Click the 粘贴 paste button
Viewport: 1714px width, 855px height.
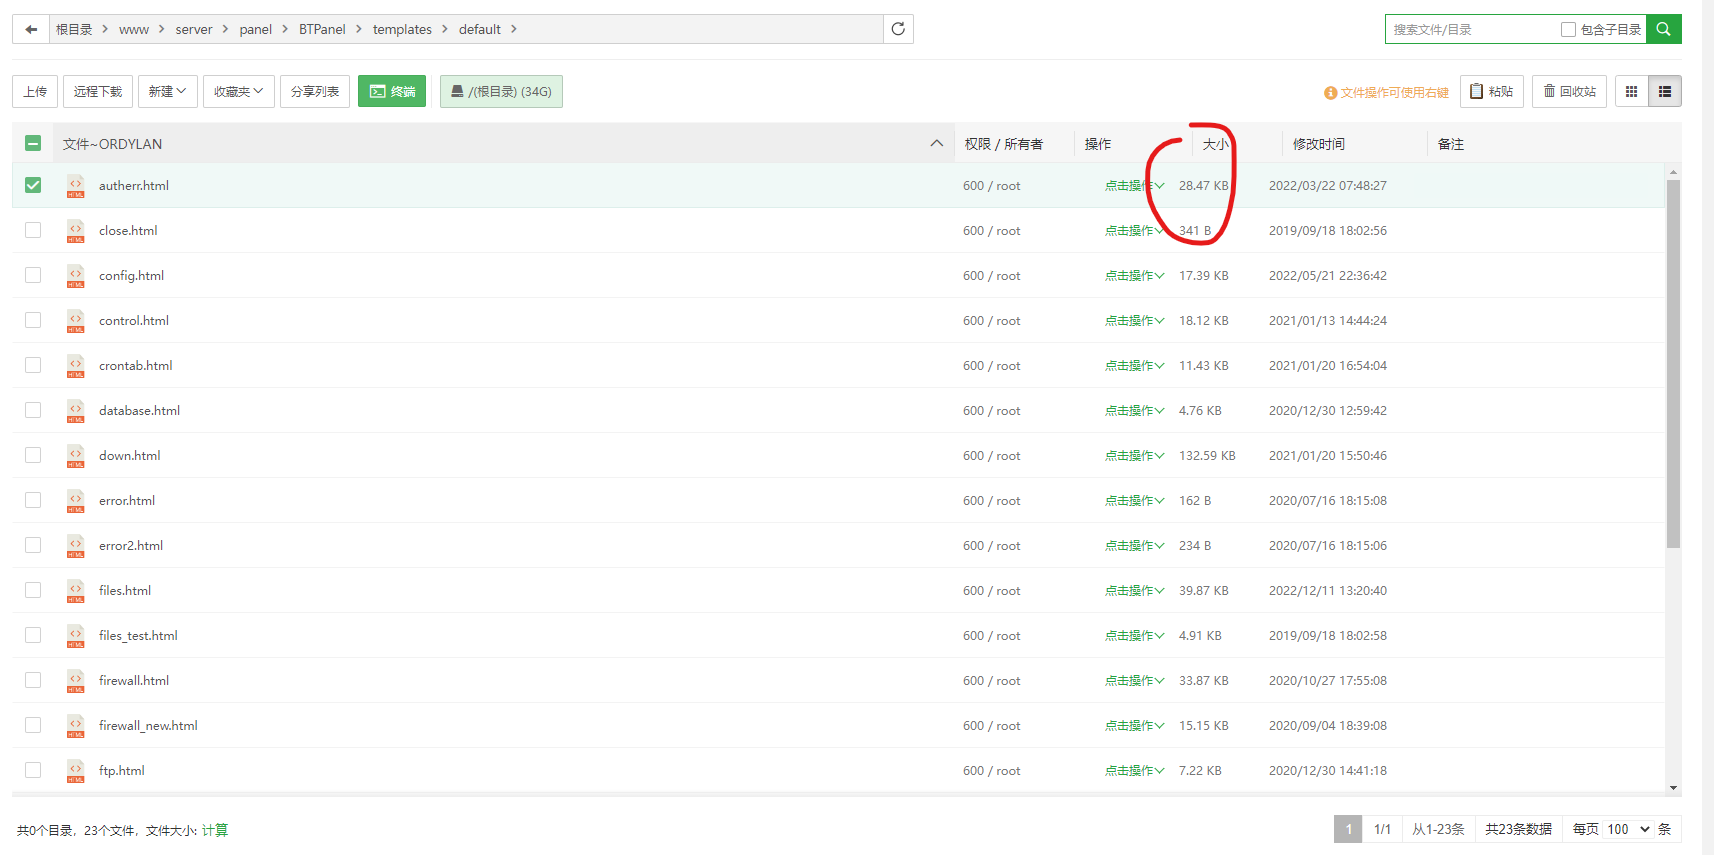click(1492, 91)
